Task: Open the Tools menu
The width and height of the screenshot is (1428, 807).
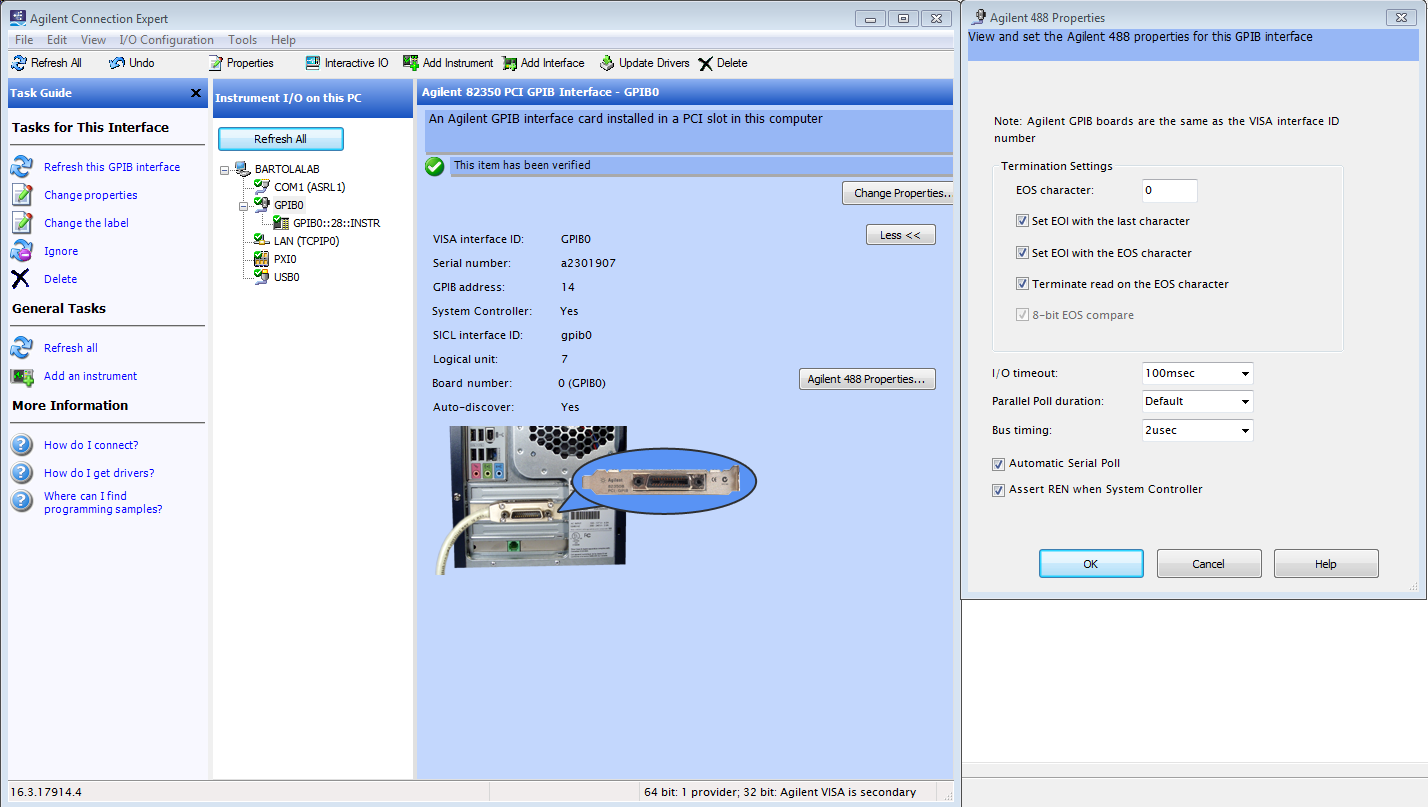Action: [x=242, y=40]
